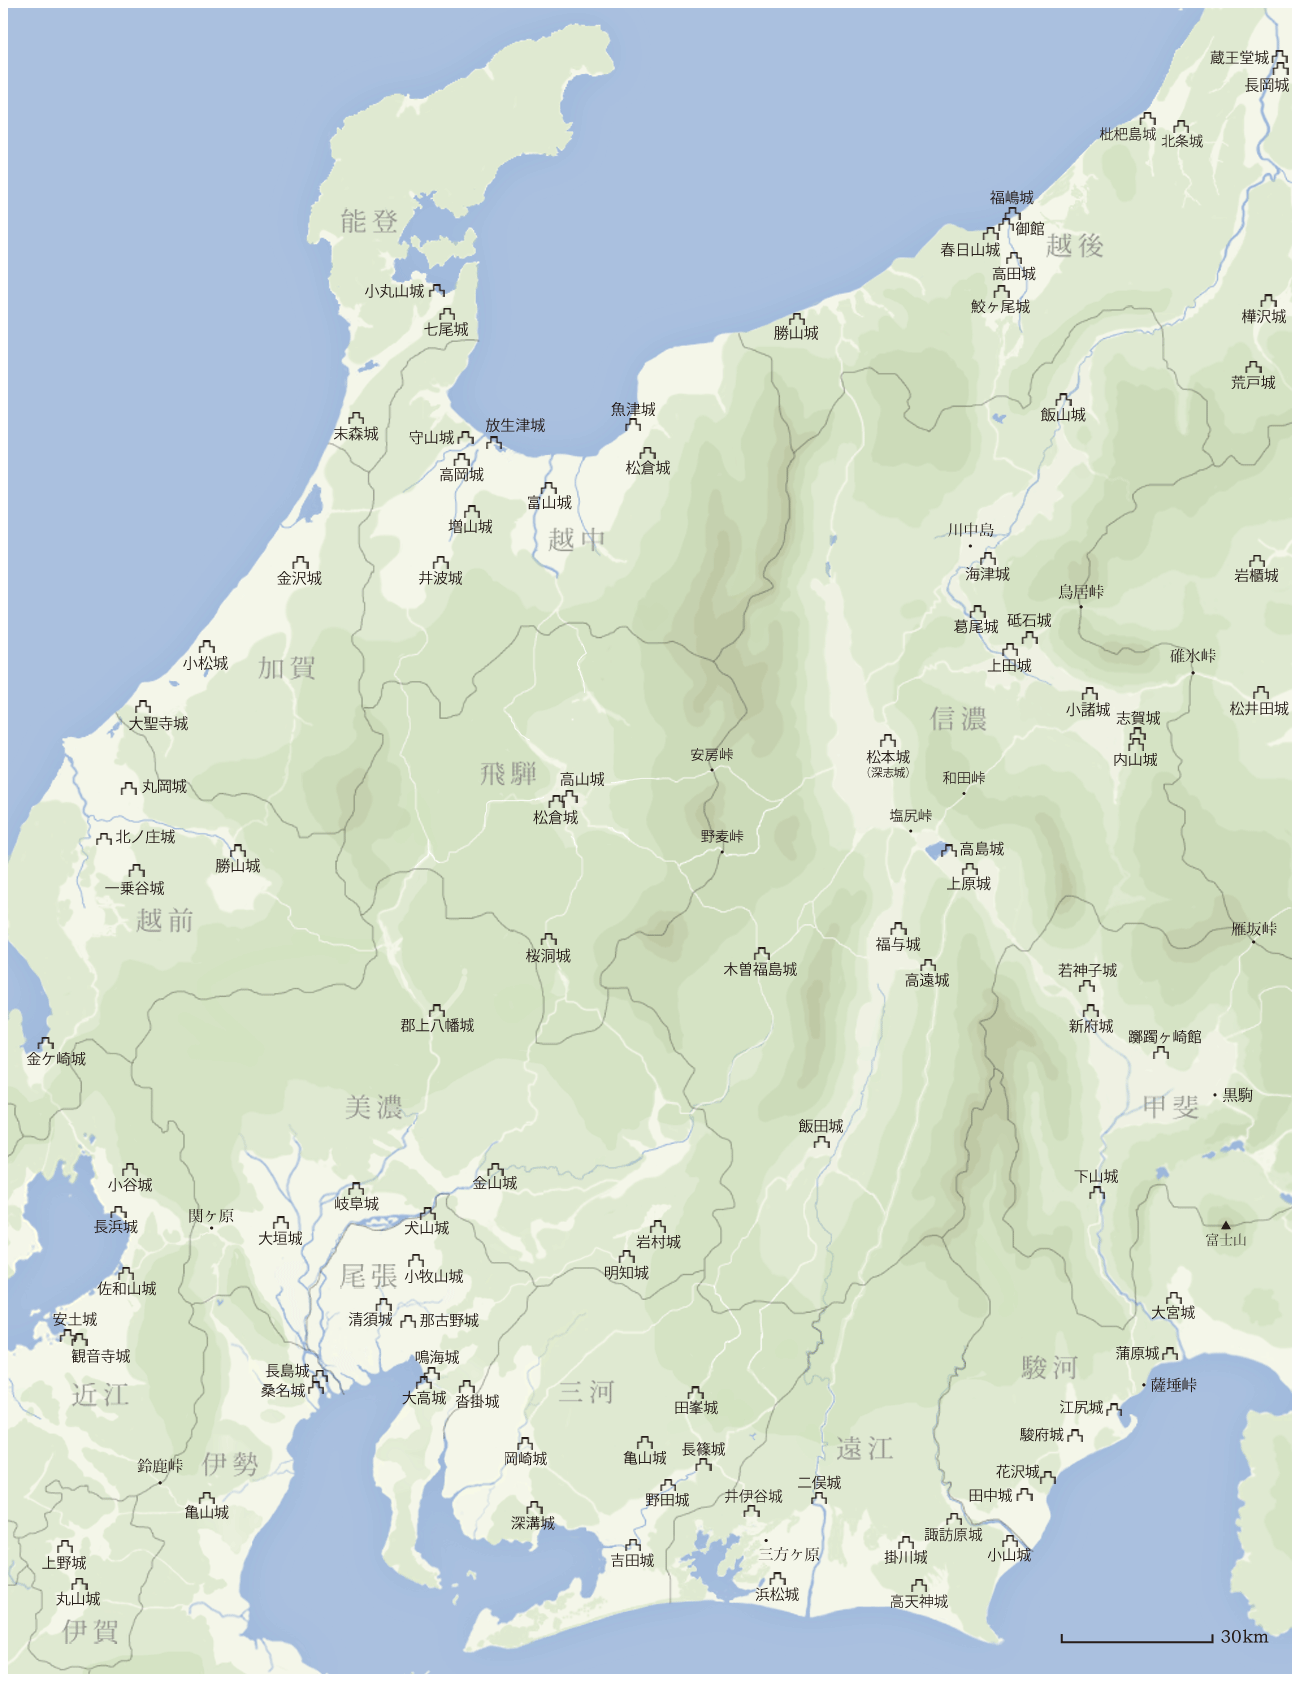Click the 越中 province label
The height and width of the screenshot is (1682, 1300).
click(x=577, y=540)
